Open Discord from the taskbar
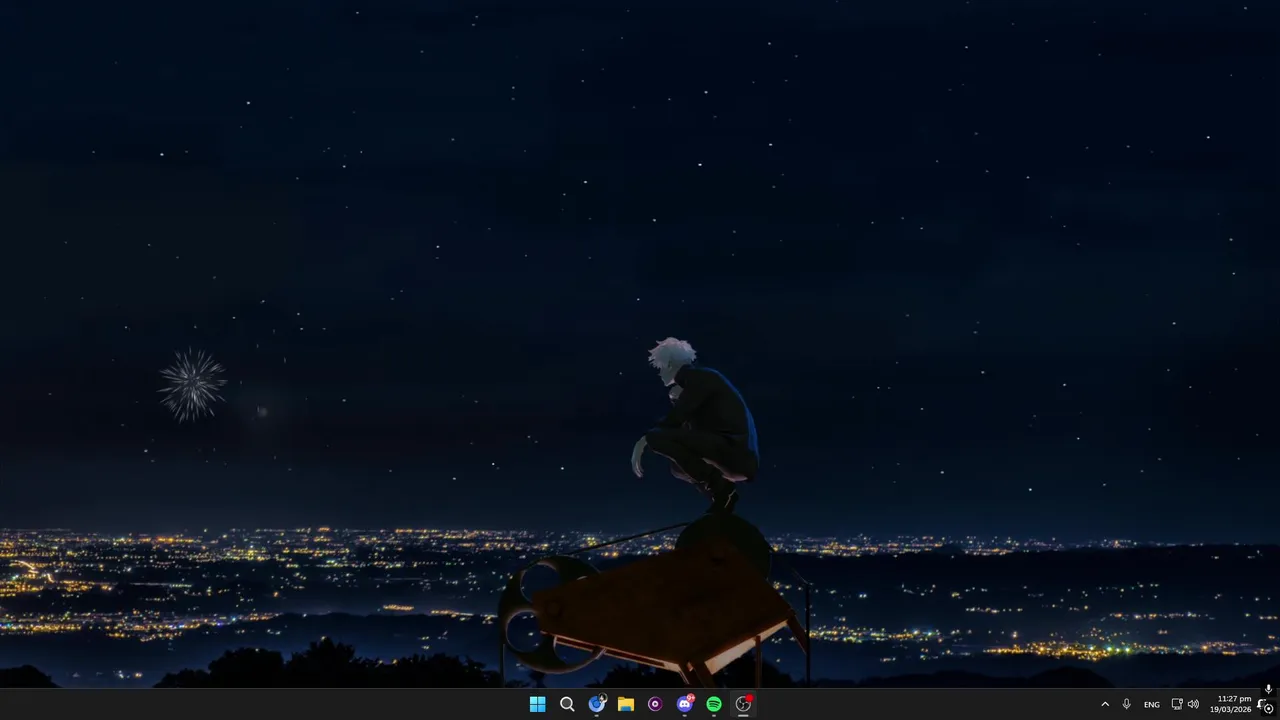The image size is (1280, 720). [685, 704]
